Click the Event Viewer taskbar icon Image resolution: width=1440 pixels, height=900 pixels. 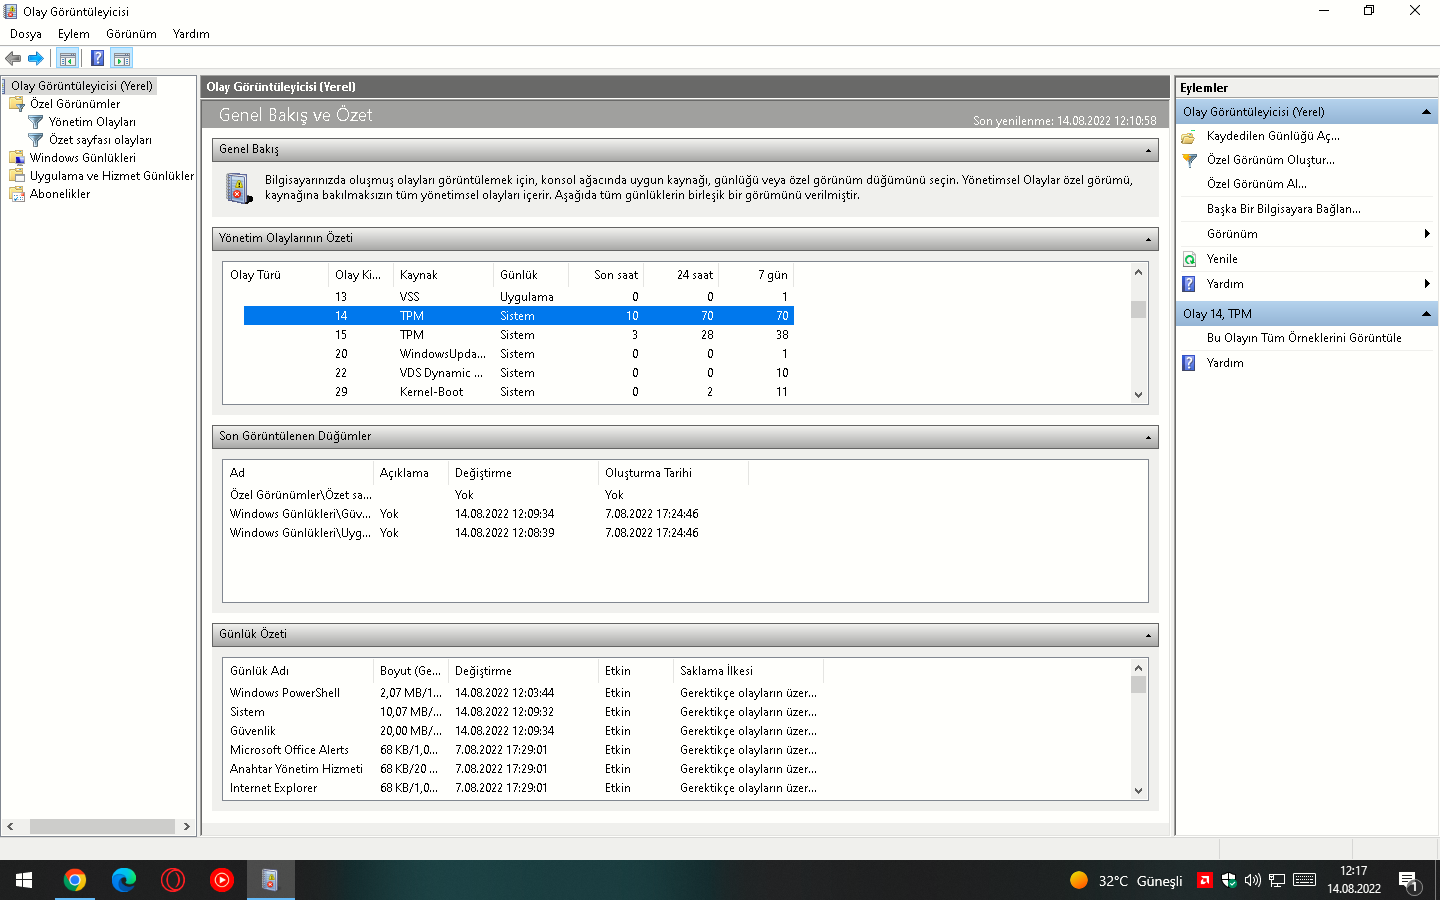tap(270, 880)
